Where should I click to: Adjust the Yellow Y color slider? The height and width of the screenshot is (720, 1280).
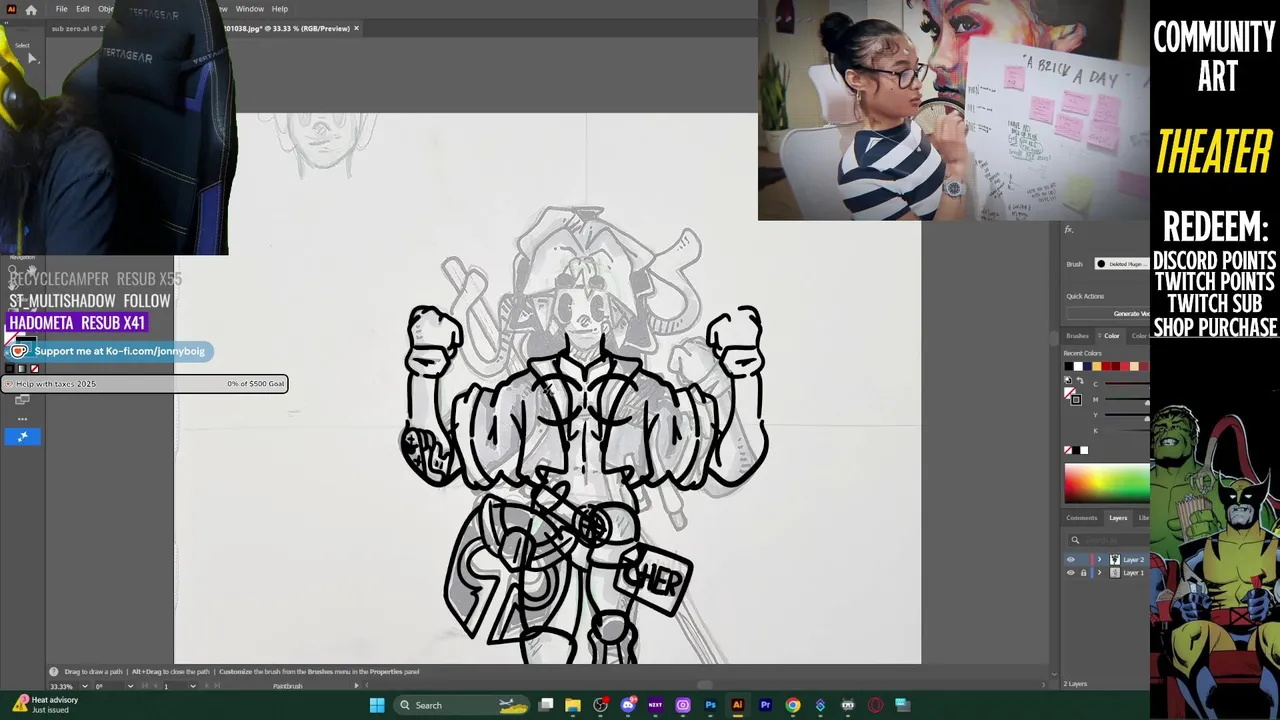[1126, 415]
